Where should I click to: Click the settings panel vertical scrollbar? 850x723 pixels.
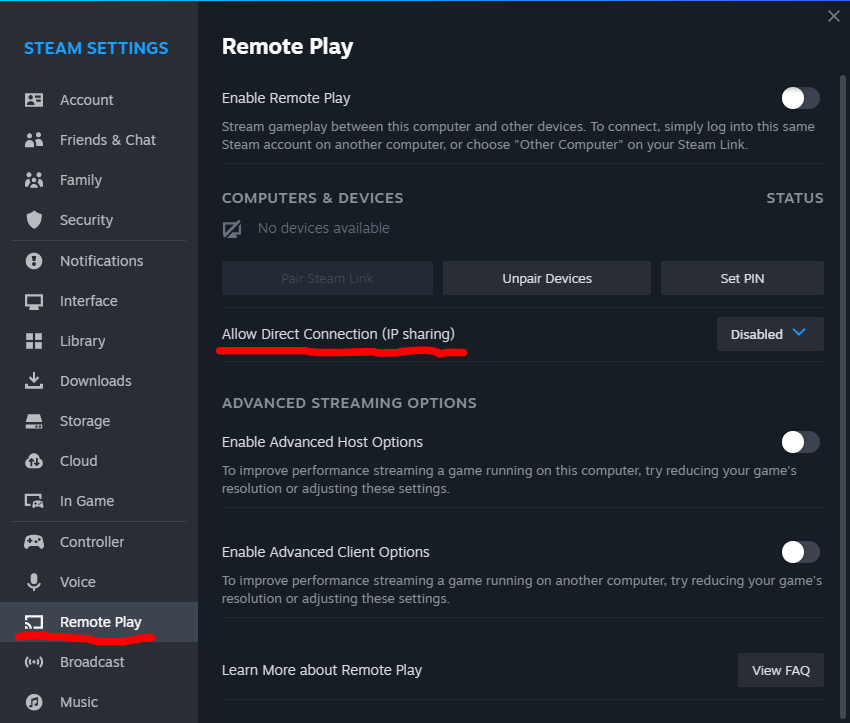pos(842,379)
